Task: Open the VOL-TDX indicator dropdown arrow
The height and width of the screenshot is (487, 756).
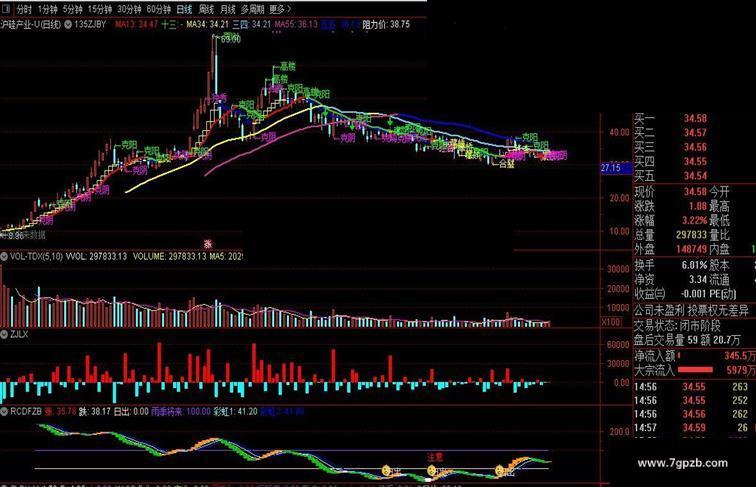Action: click(4, 257)
